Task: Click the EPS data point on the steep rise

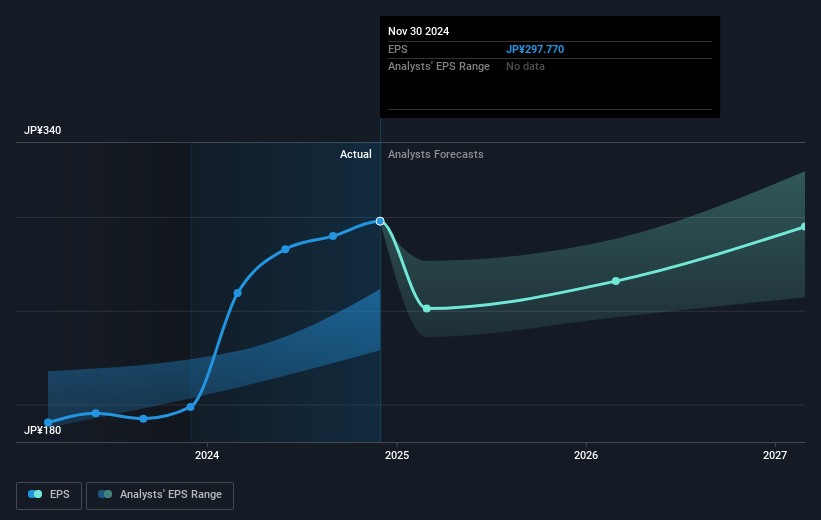Action: [x=238, y=293]
